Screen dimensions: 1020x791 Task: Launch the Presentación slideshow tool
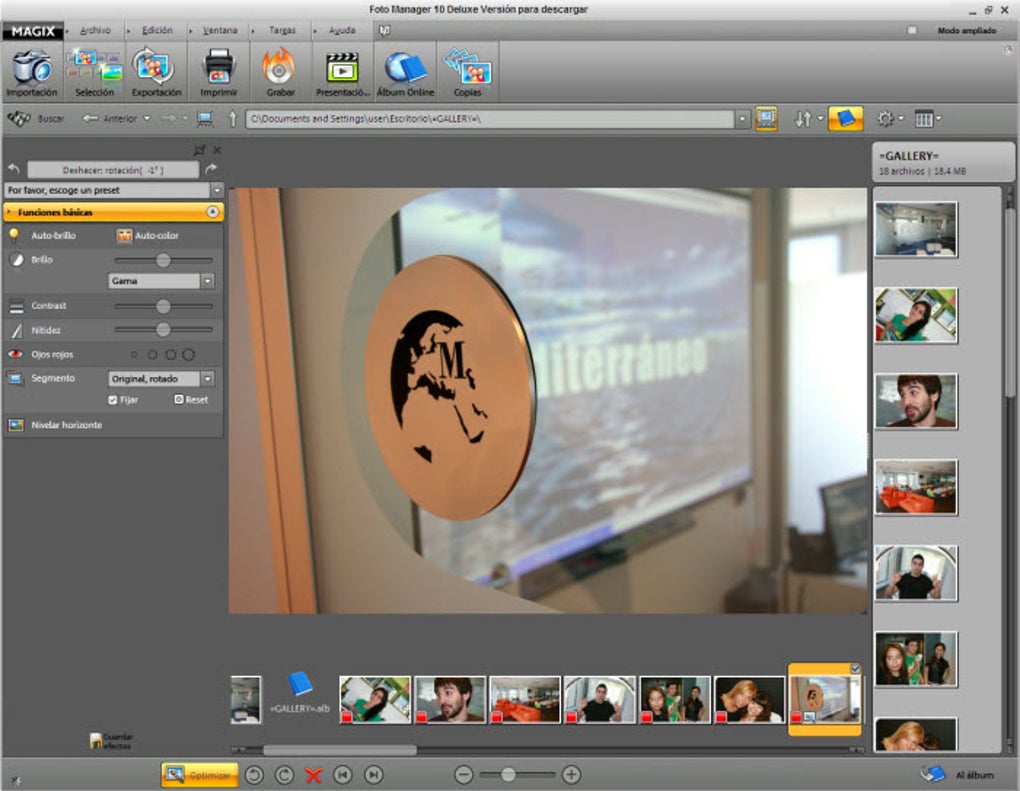tap(343, 72)
